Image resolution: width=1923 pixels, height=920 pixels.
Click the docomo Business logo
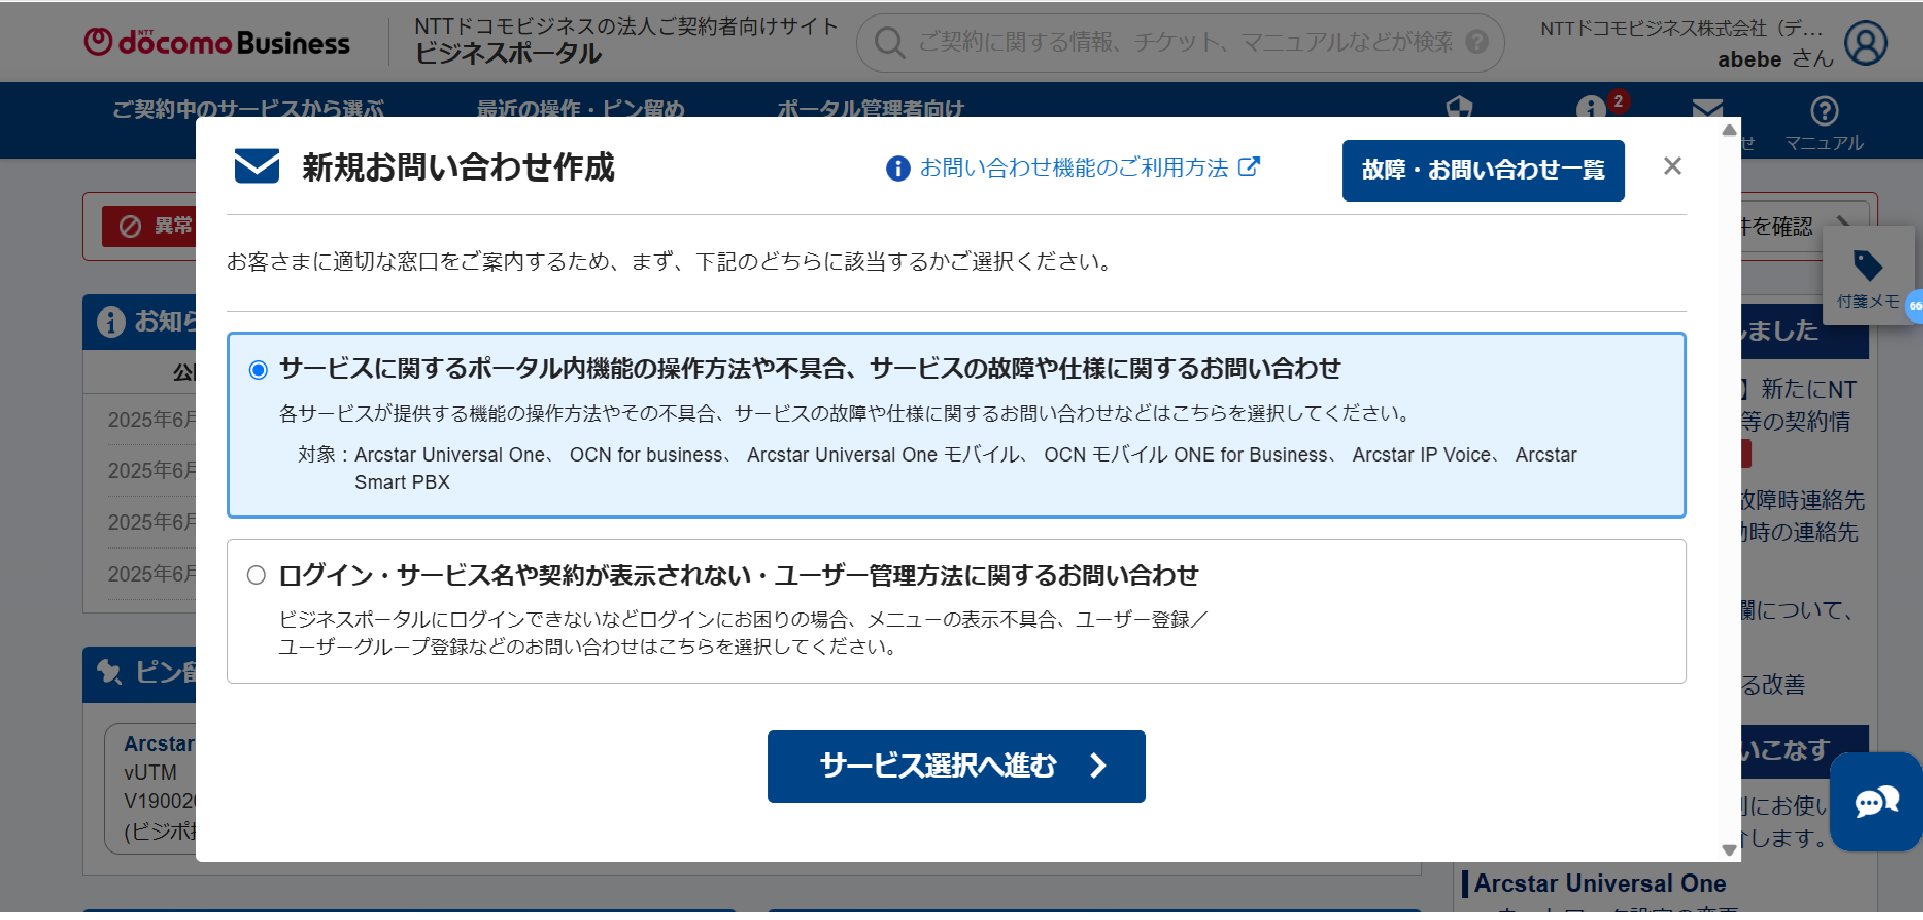[x=217, y=42]
